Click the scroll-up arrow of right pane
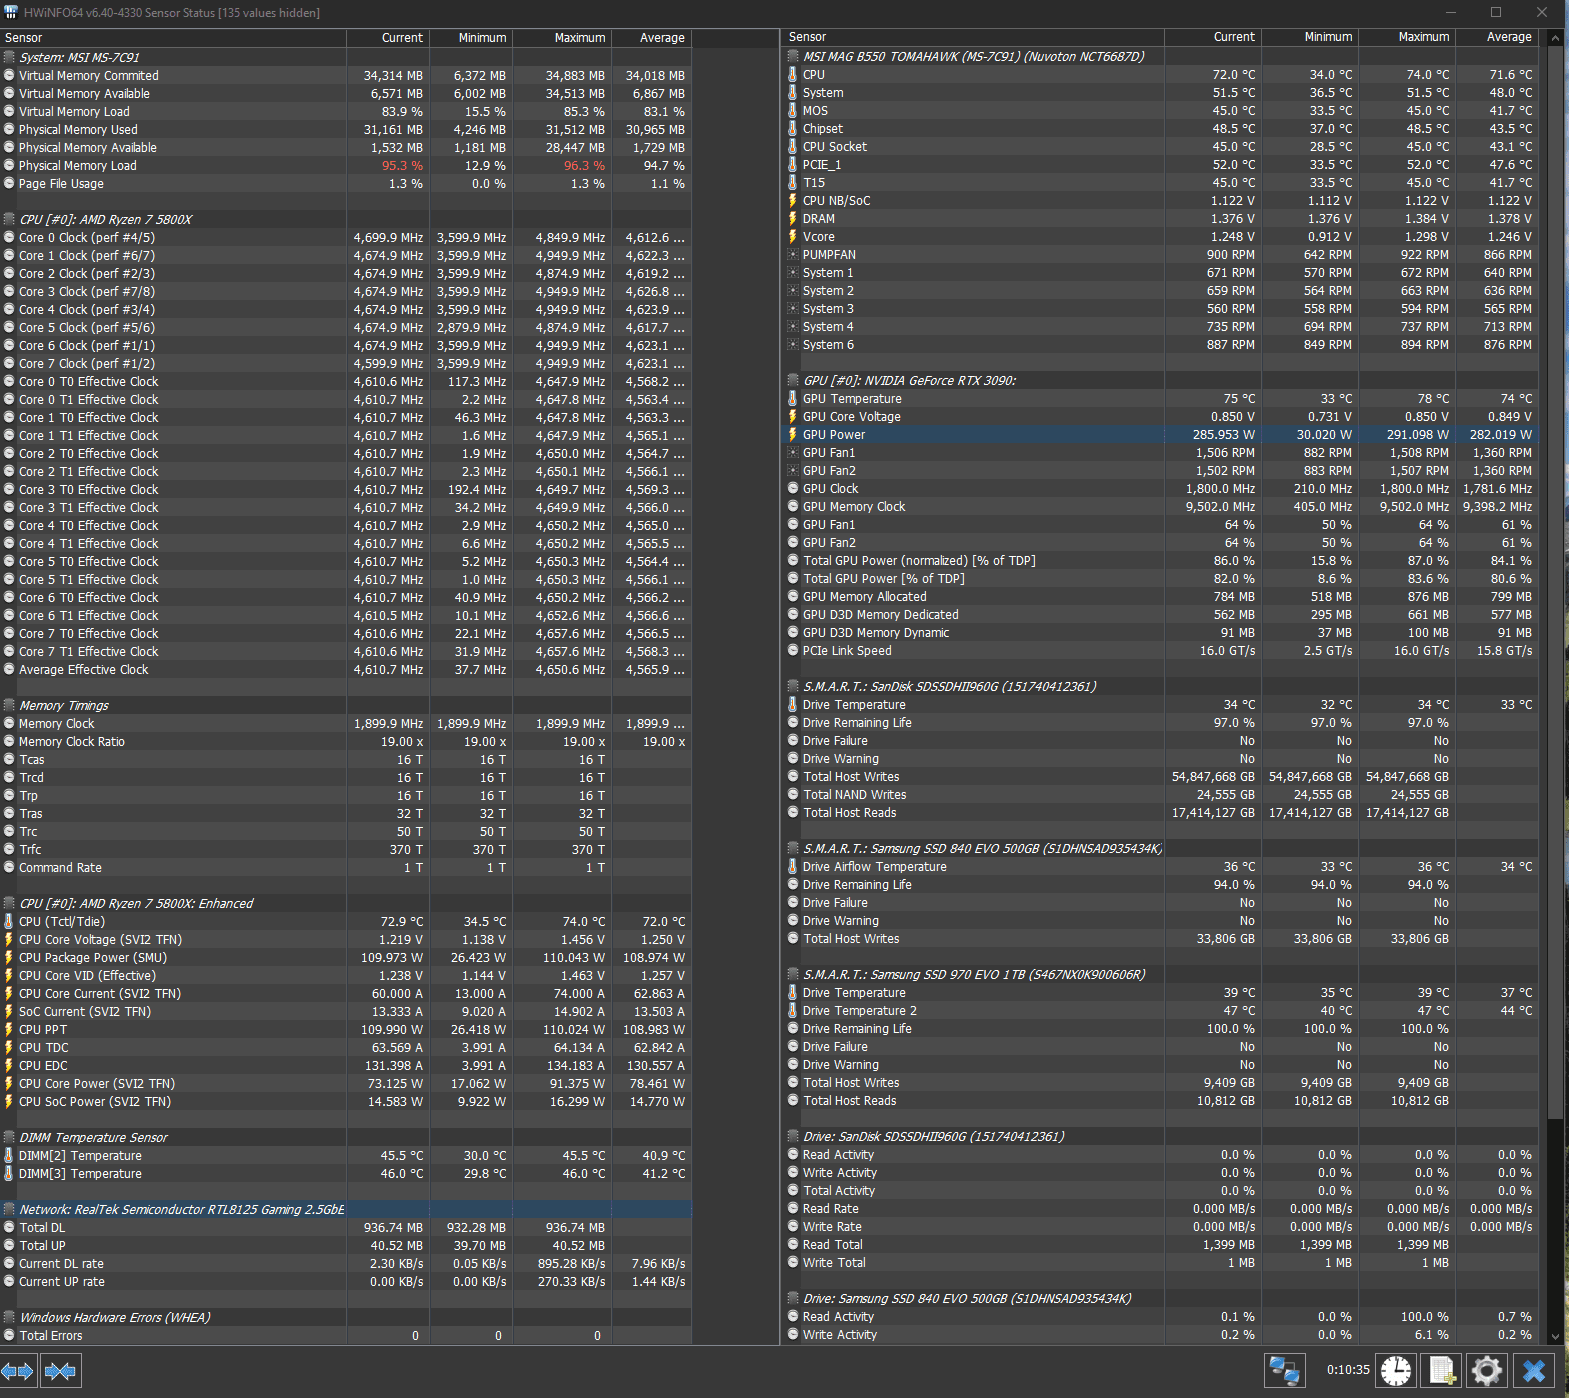The height and width of the screenshot is (1398, 1569). [1555, 37]
